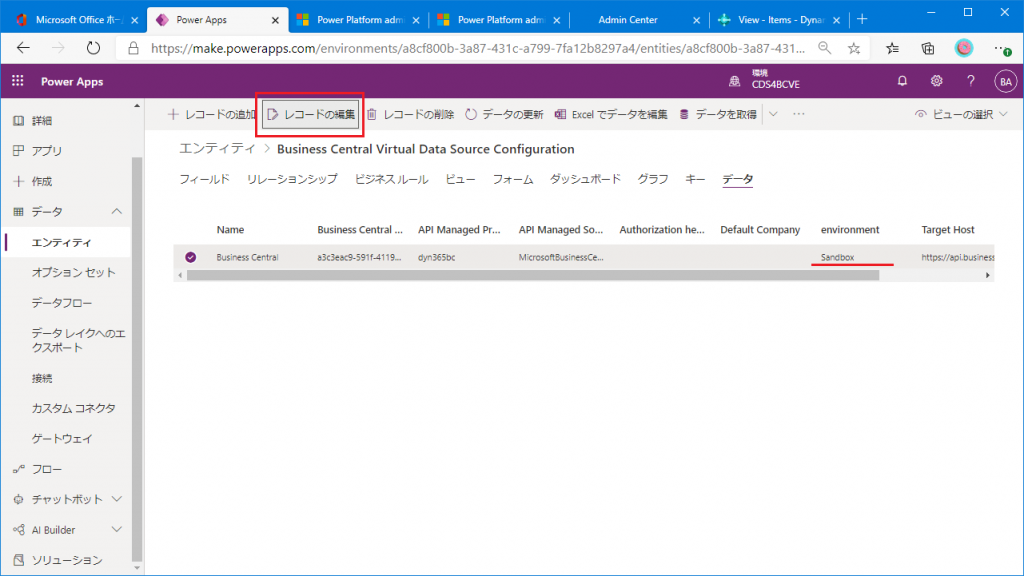Select エンティティ in the left navigation
This screenshot has height=576, width=1024.
pos(61,242)
